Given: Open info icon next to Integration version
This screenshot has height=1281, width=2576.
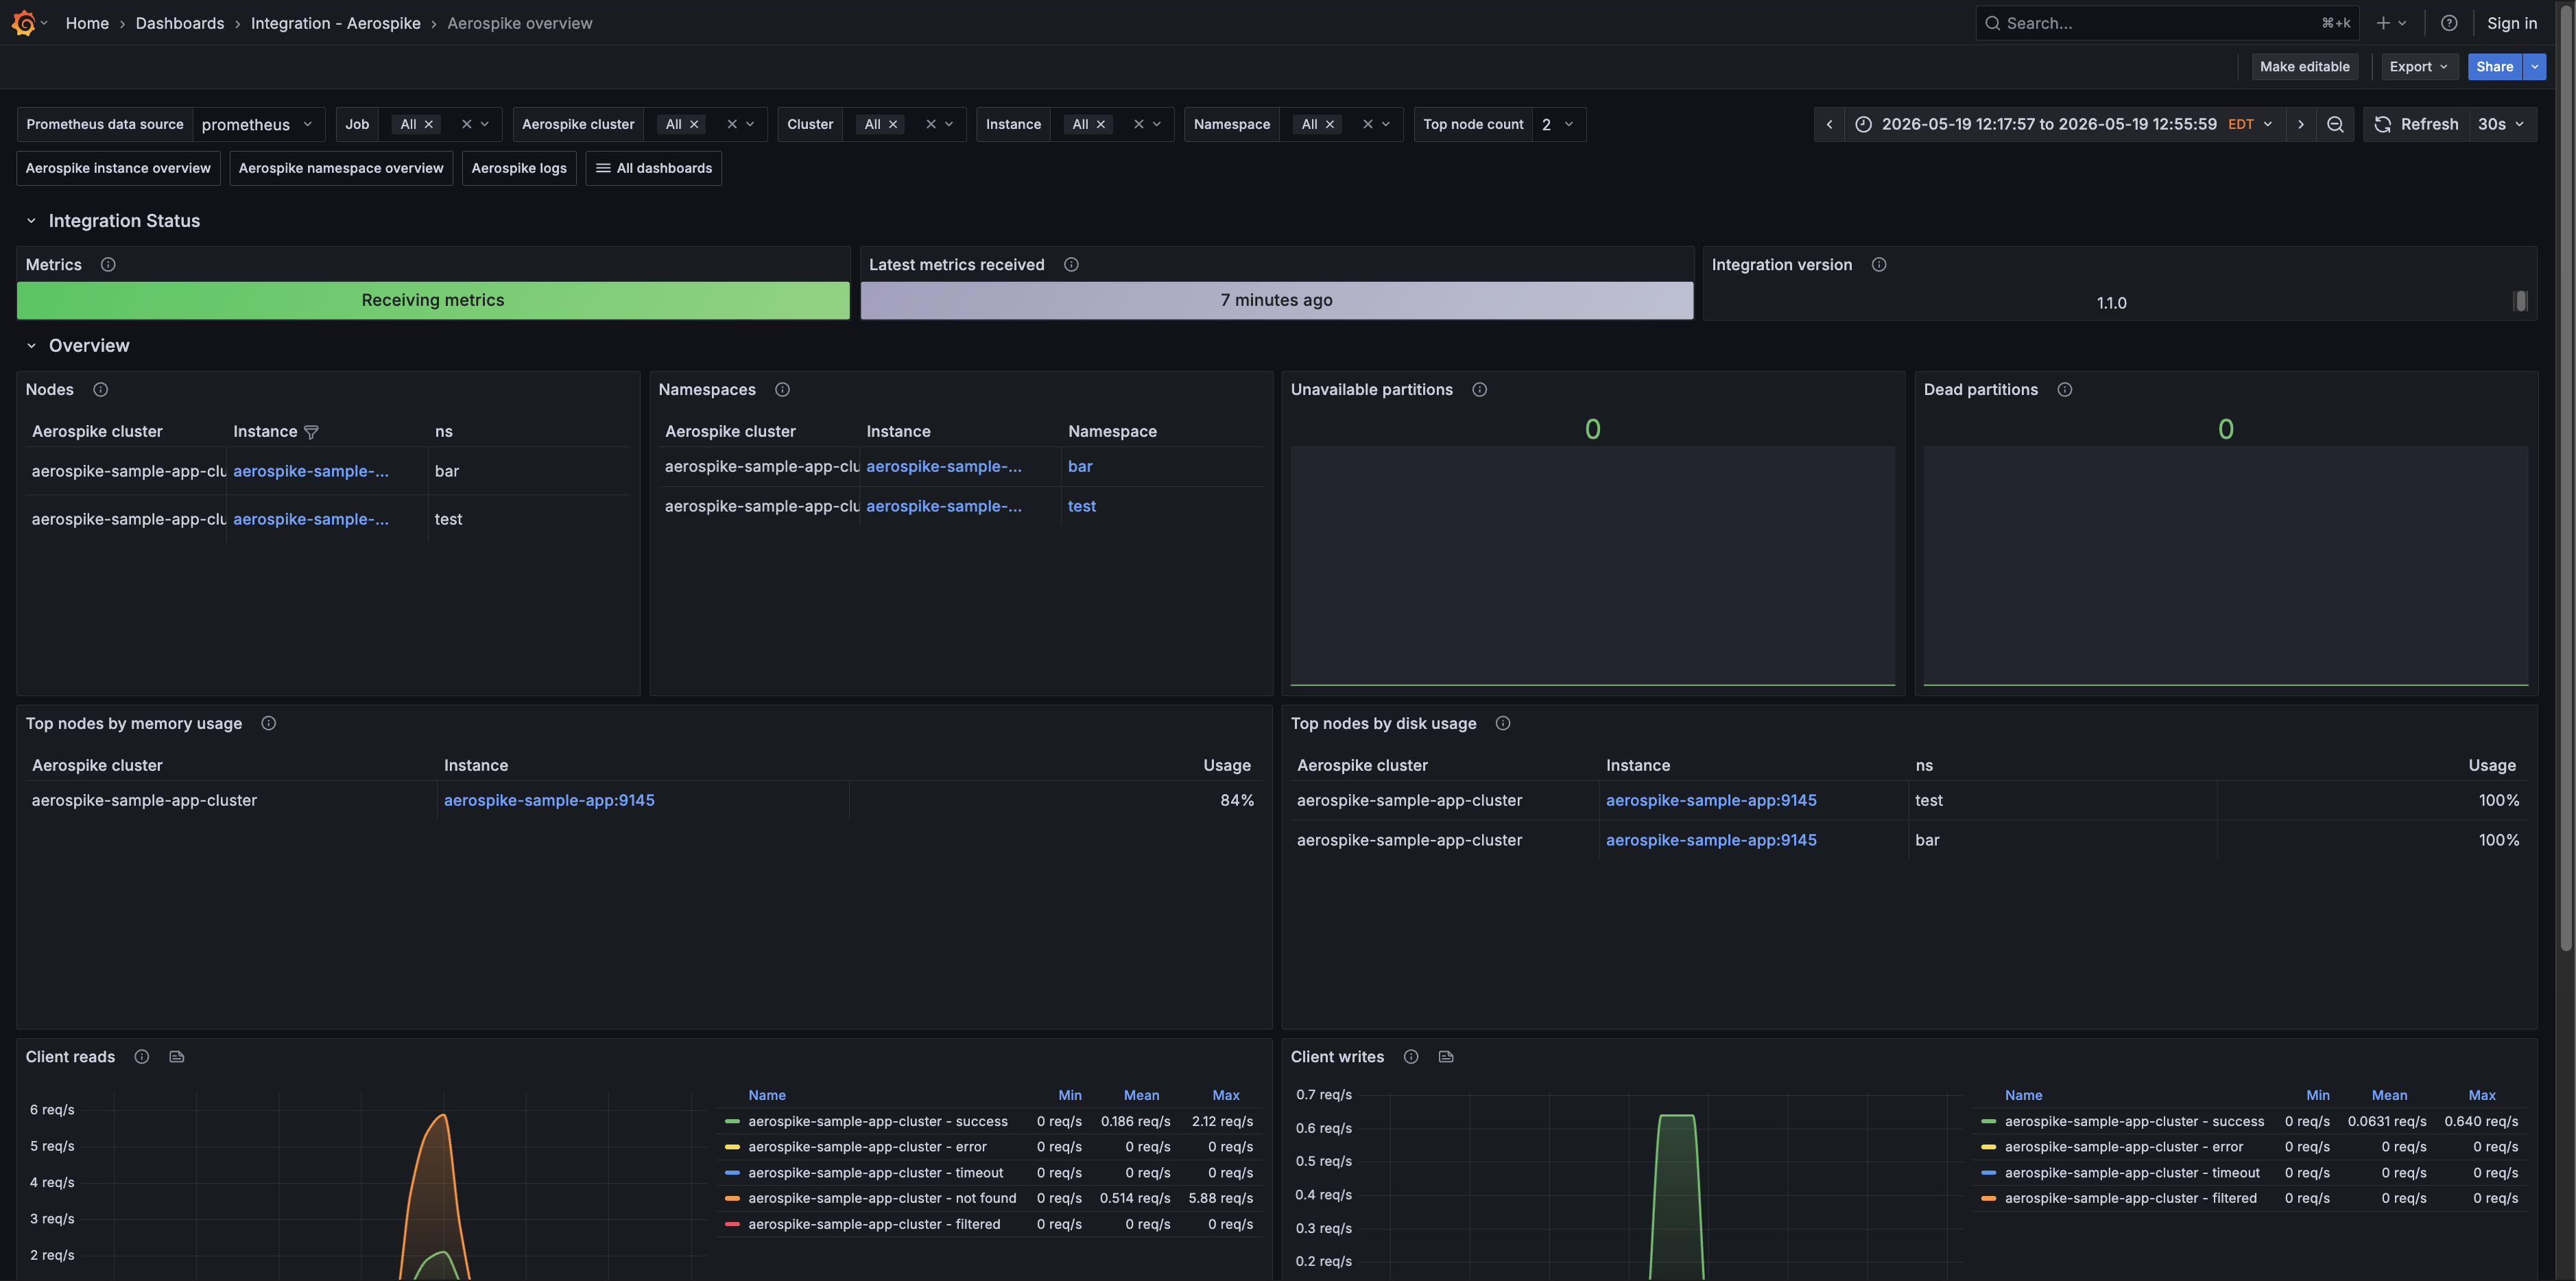Looking at the screenshot, I should click(x=1879, y=264).
